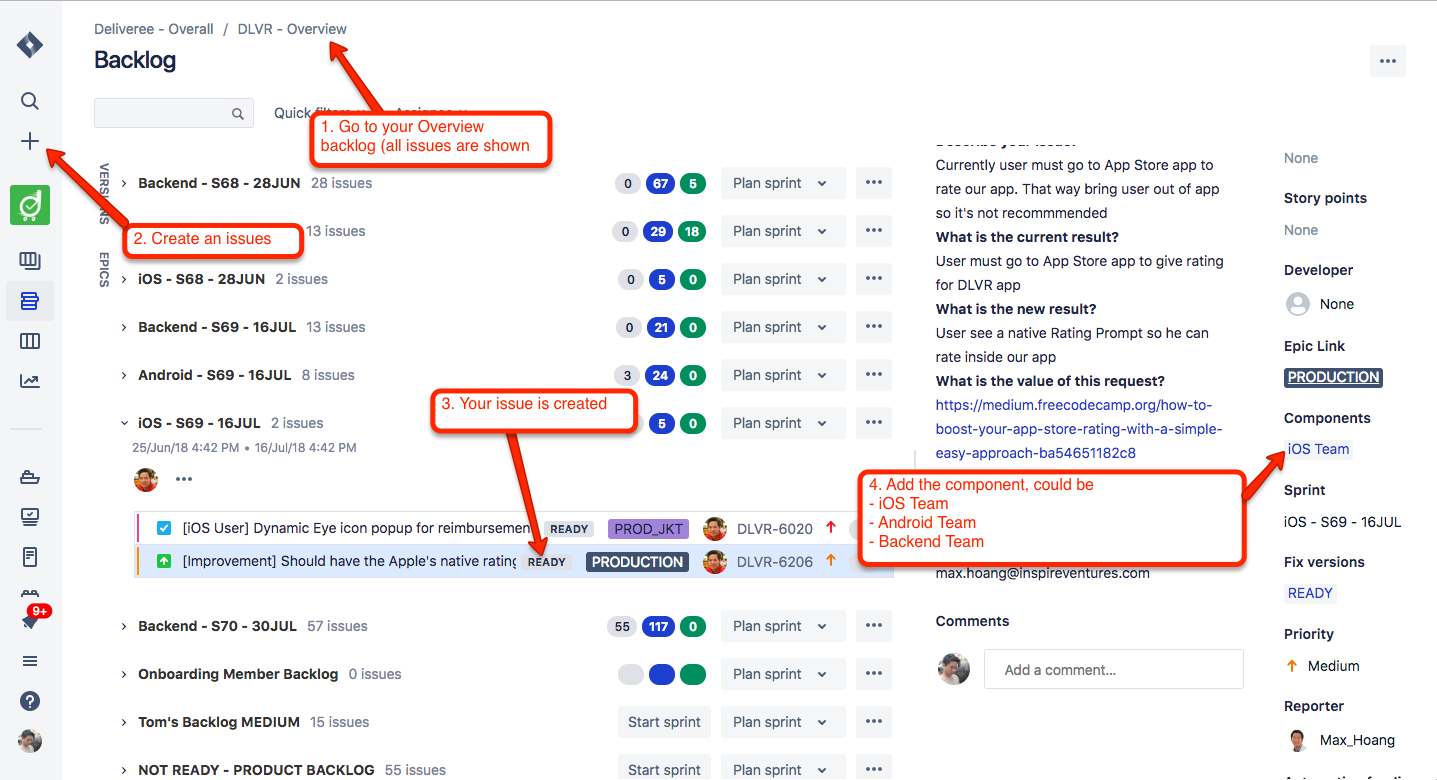
Task: Expand the Onboarding Member Backlog
Action: coord(124,674)
